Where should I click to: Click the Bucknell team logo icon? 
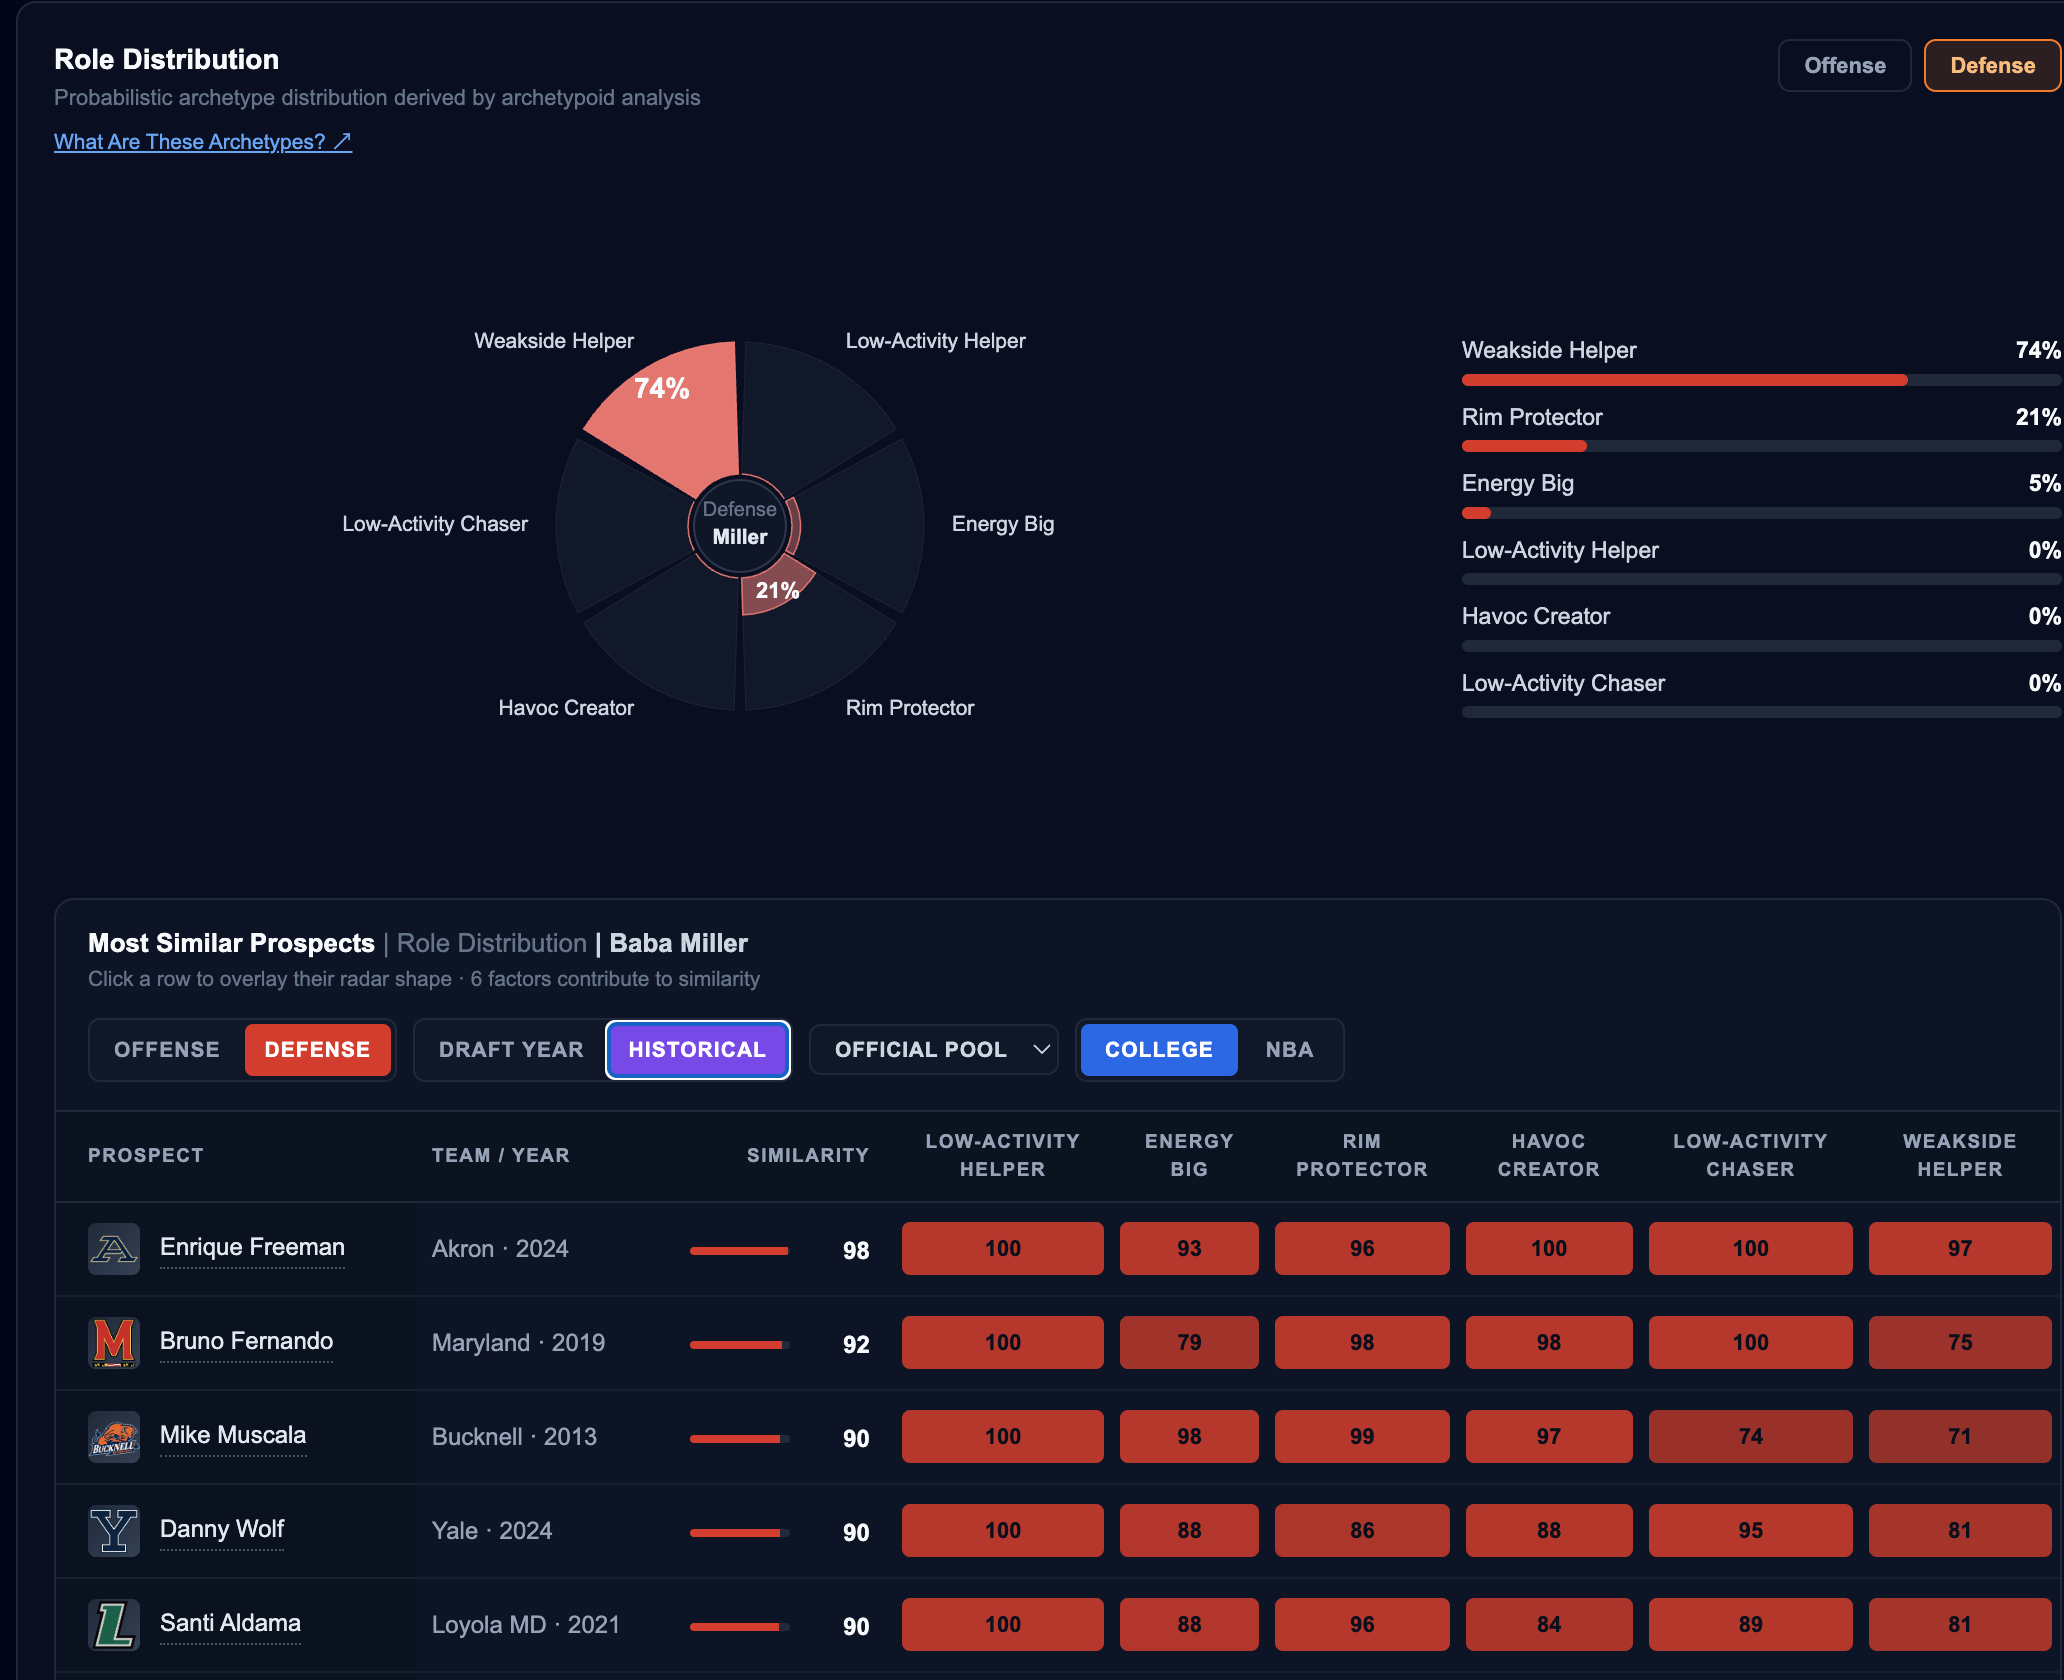coord(114,1436)
